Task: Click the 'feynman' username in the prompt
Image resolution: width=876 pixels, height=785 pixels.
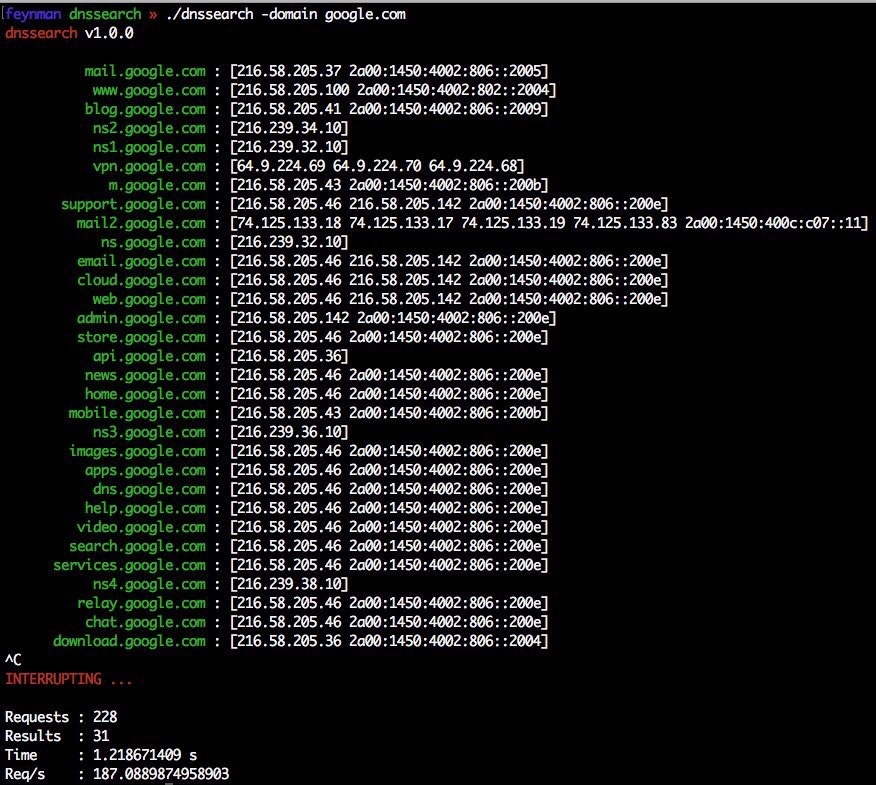Action: pos(33,14)
